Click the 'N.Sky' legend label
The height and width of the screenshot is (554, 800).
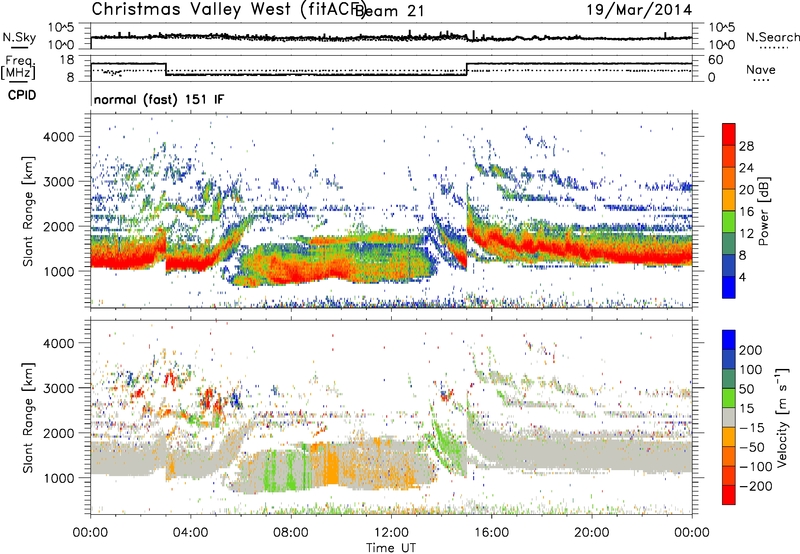coord(19,37)
